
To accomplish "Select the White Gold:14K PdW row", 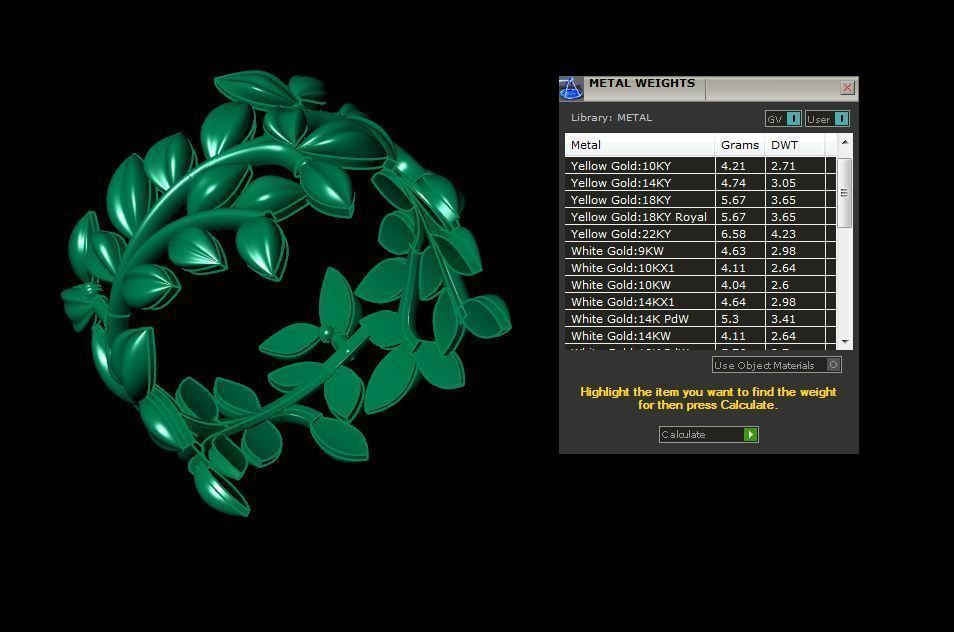I will (x=700, y=319).
